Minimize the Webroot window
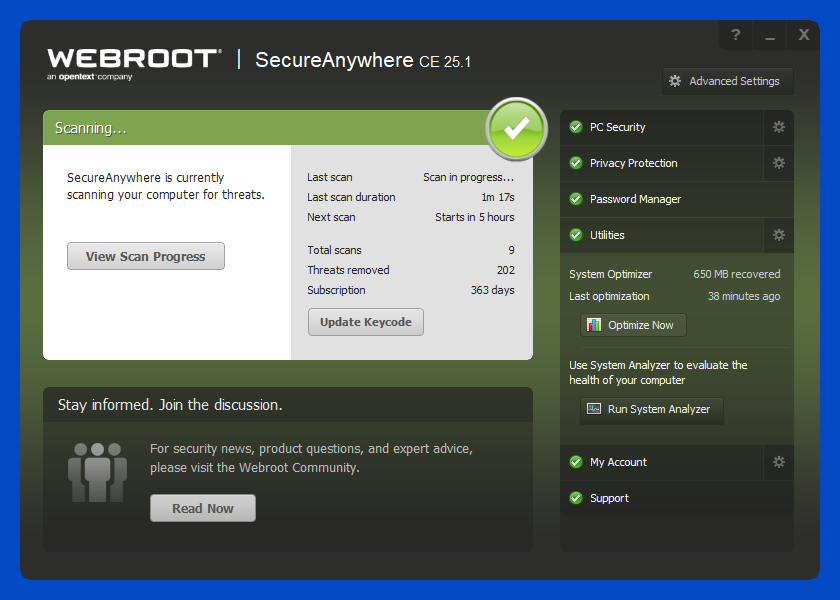This screenshot has height=600, width=840. point(770,35)
